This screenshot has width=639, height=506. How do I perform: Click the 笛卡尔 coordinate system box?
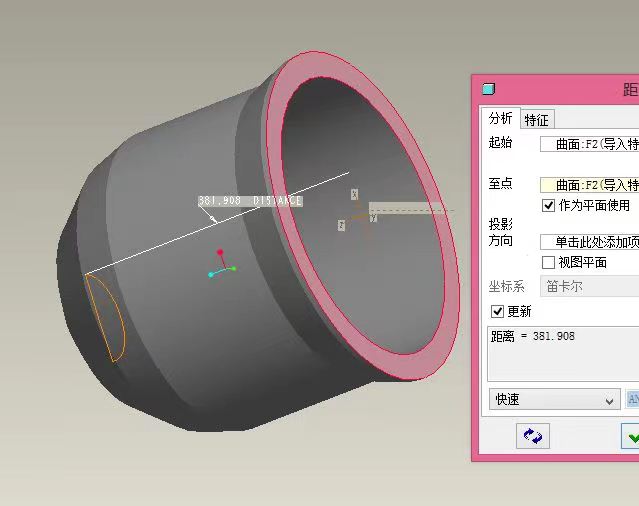tap(589, 286)
